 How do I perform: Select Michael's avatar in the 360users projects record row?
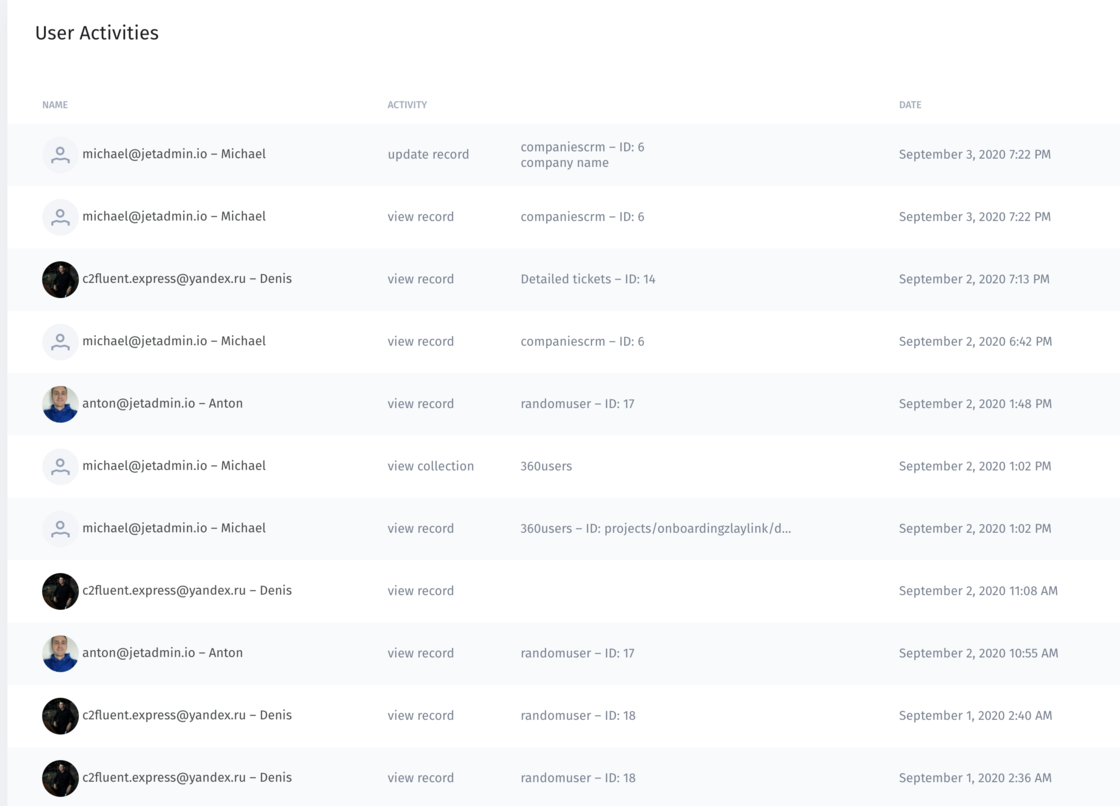[x=60, y=529]
